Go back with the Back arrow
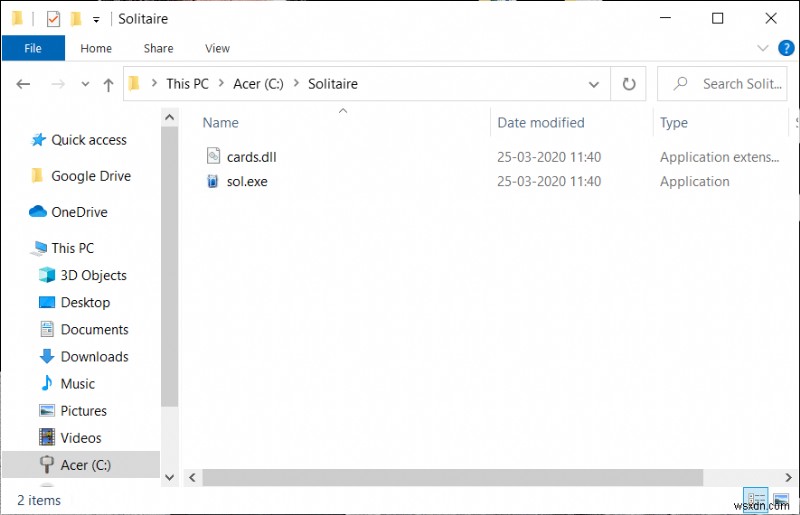This screenshot has height=515, width=800. (x=23, y=84)
